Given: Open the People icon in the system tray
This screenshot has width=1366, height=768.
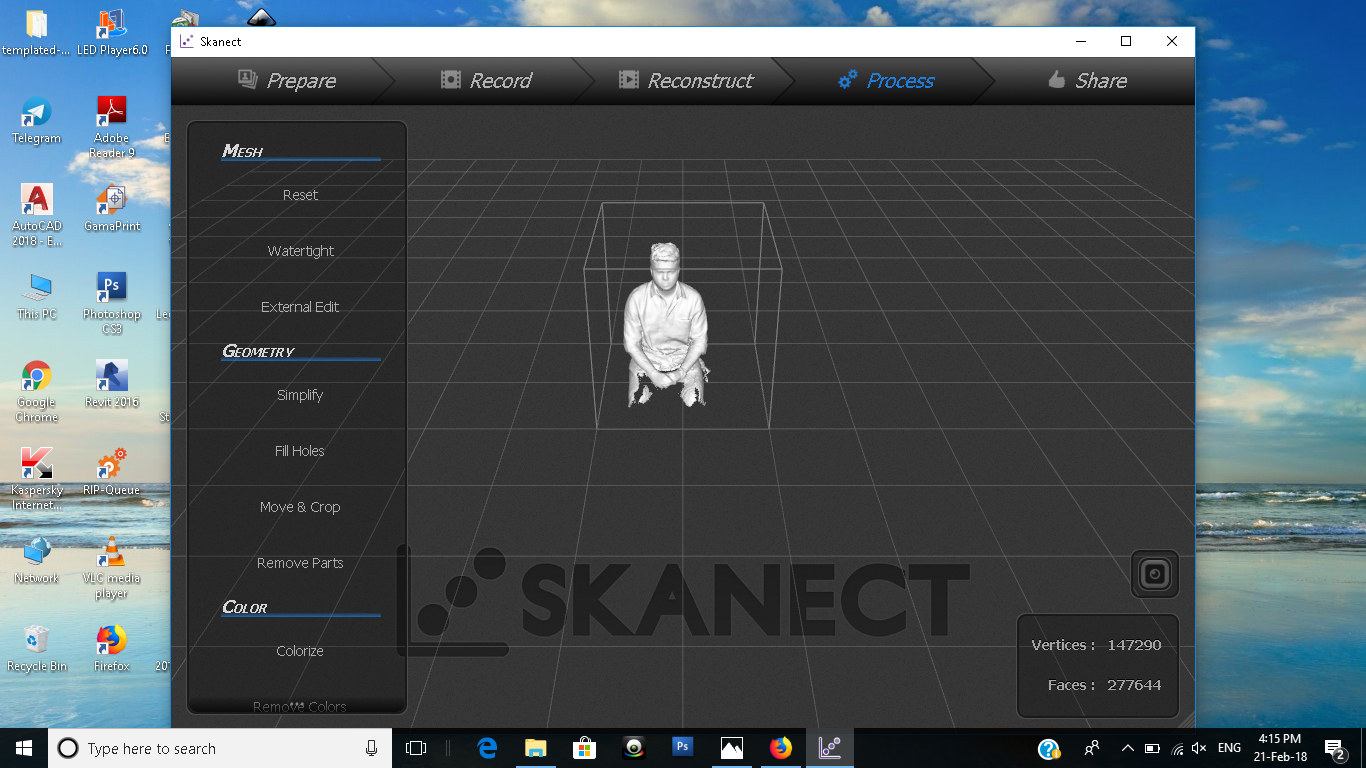Looking at the screenshot, I should 1092,748.
